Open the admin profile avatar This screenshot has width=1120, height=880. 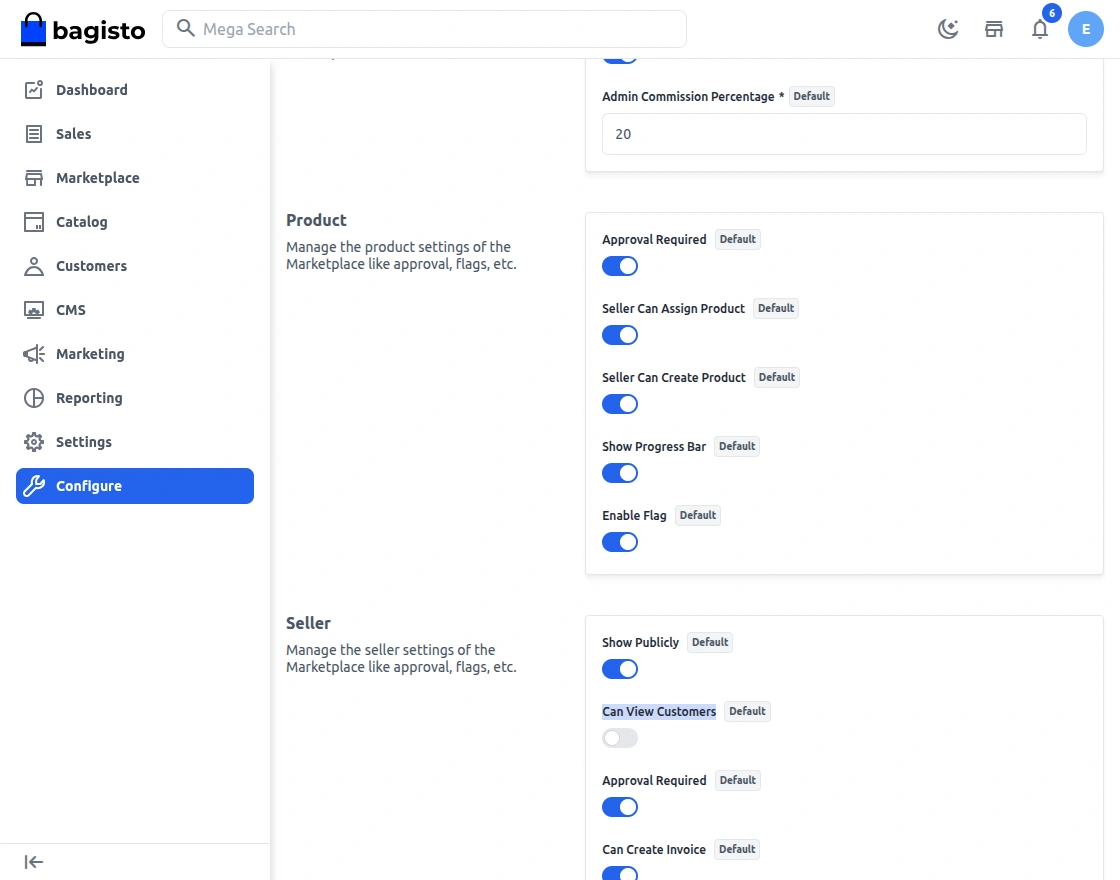[1086, 29]
